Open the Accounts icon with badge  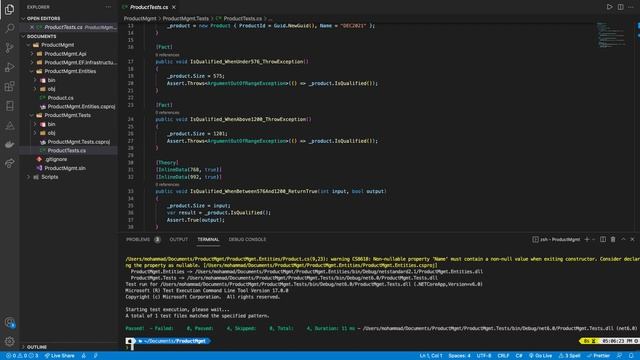tap(9, 322)
